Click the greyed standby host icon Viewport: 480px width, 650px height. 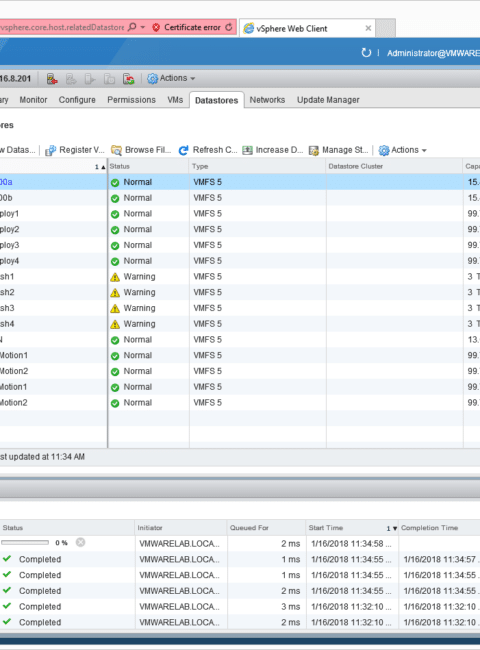coord(109,79)
